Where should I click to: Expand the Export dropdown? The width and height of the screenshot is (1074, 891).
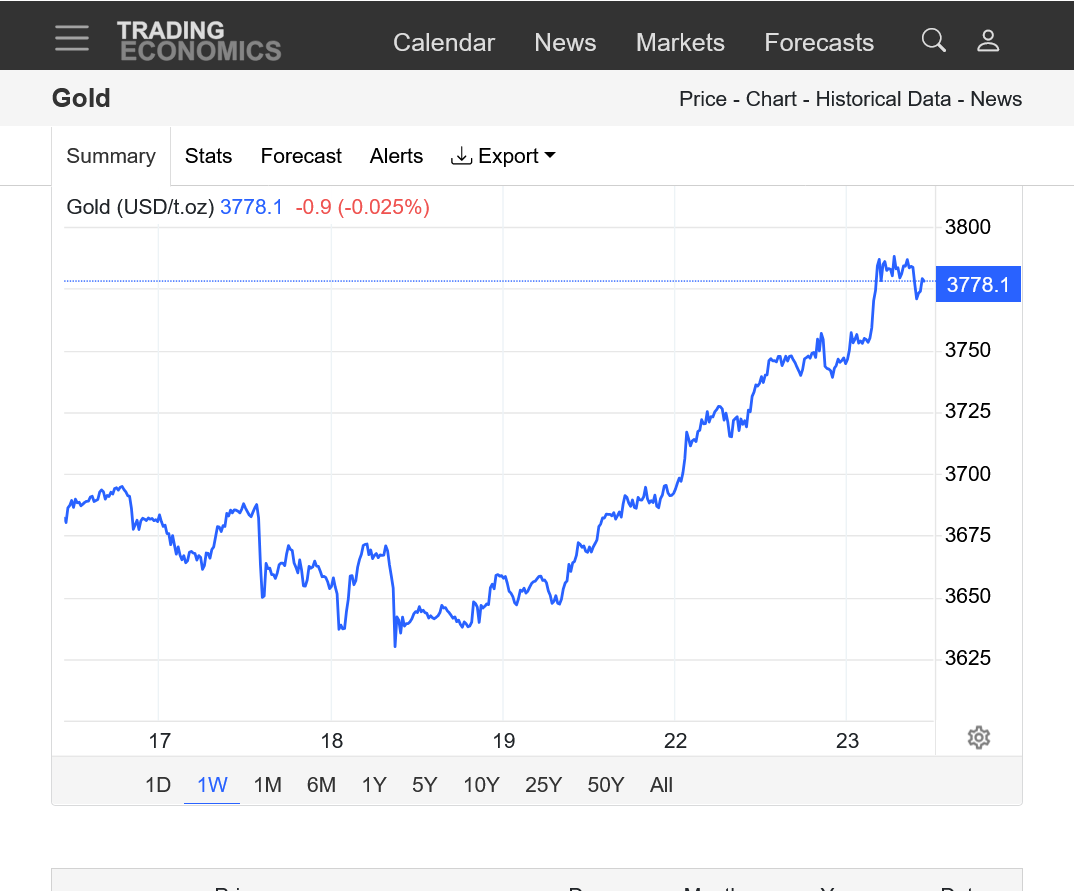[x=503, y=156]
